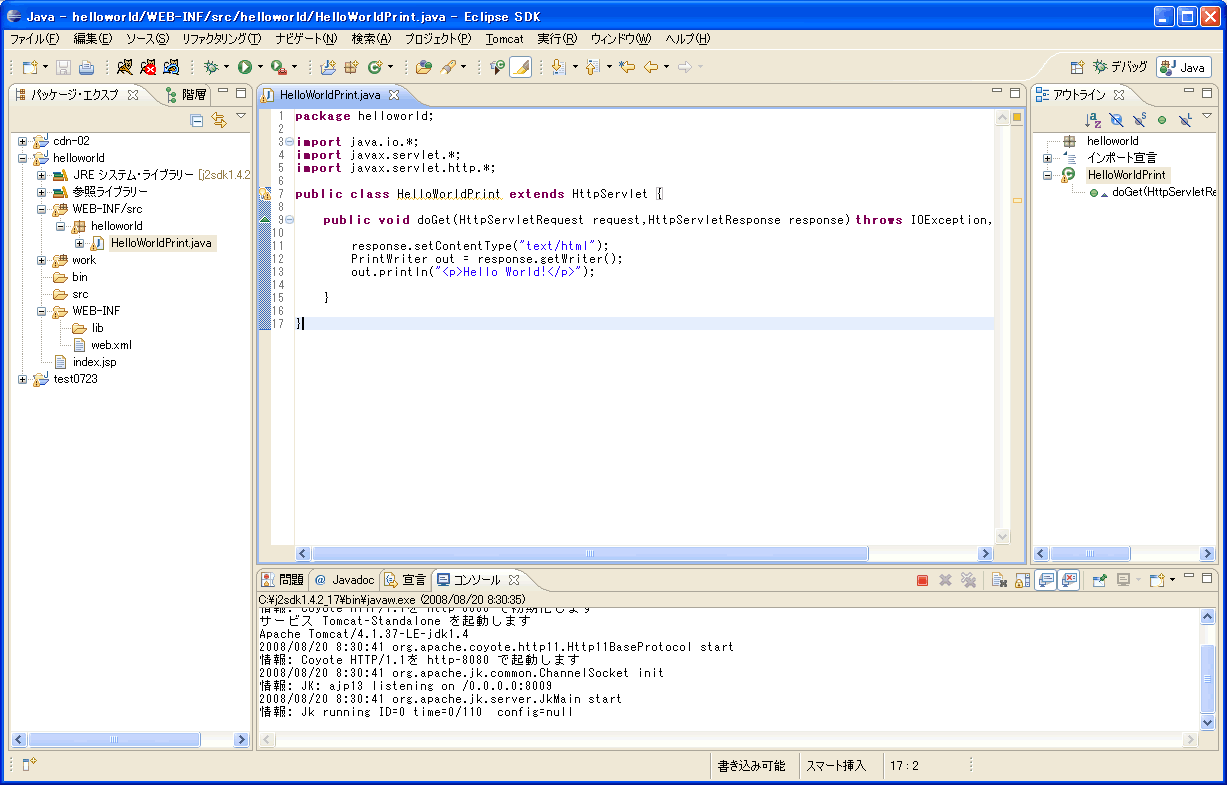Expand the cdn-02 project node
1227x785 pixels.
(x=23, y=141)
